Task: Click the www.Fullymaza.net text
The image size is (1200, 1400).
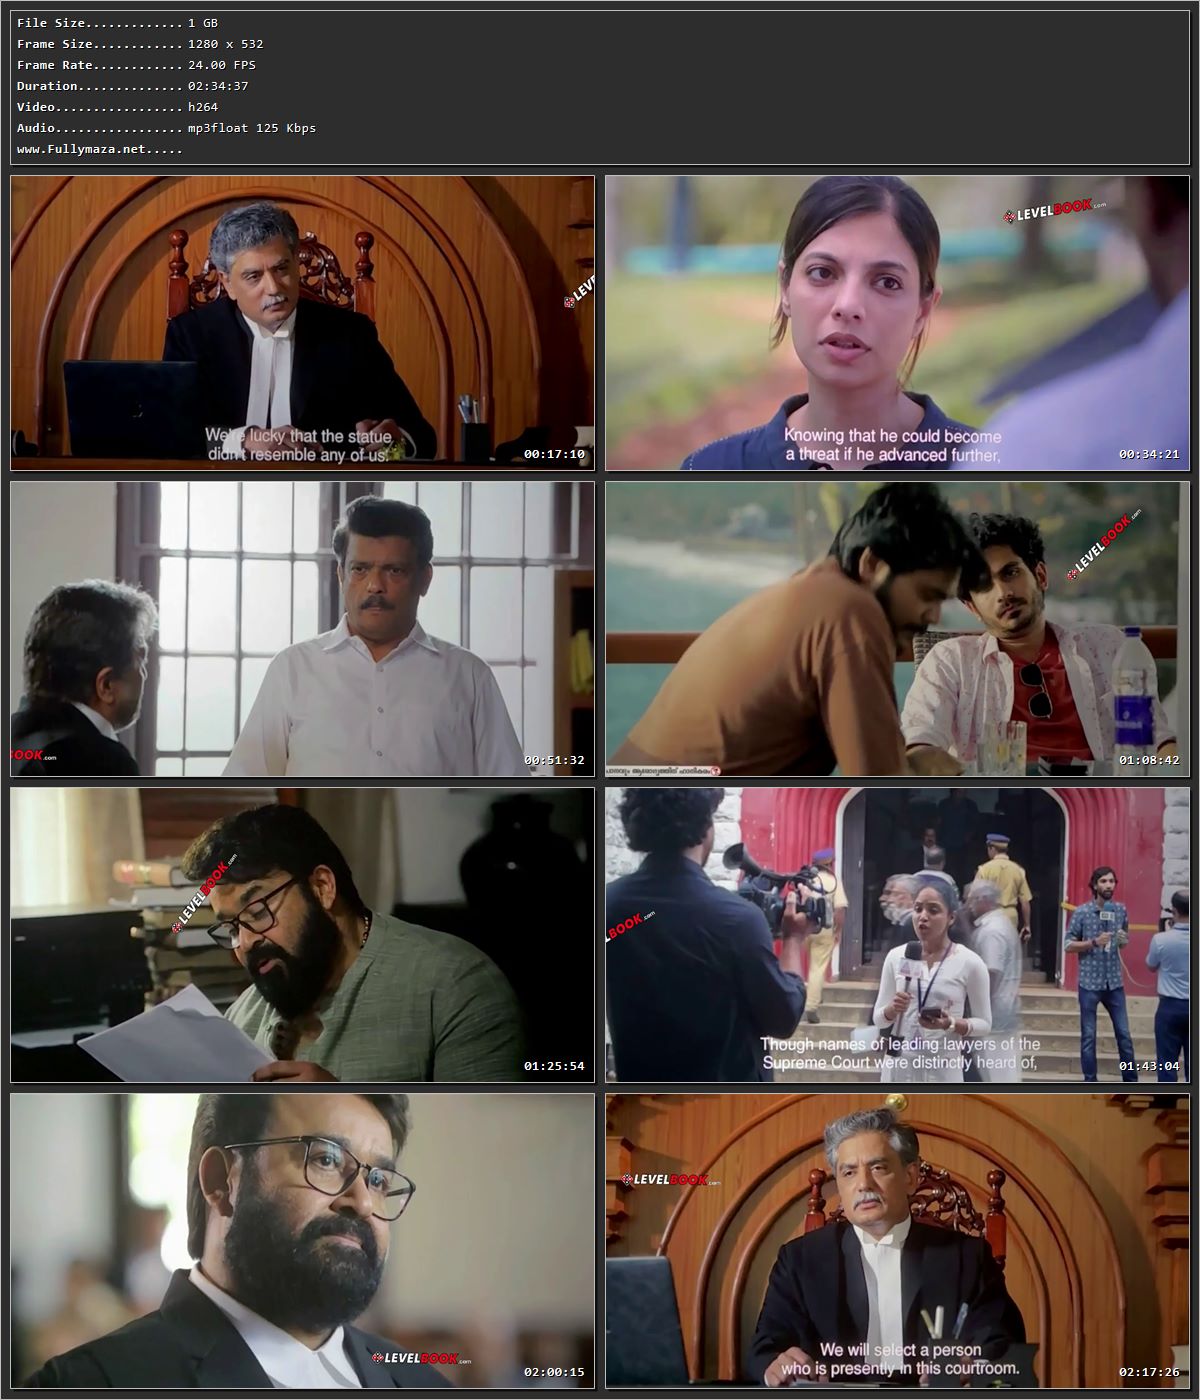Action: point(99,149)
